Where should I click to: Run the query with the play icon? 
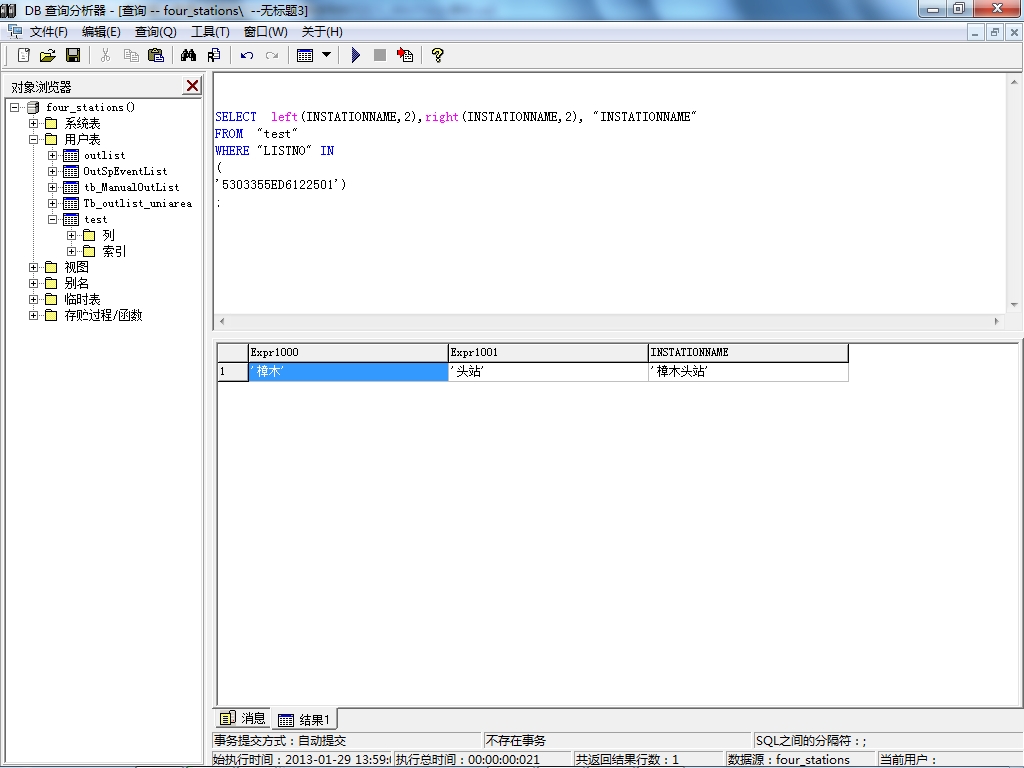(x=355, y=55)
